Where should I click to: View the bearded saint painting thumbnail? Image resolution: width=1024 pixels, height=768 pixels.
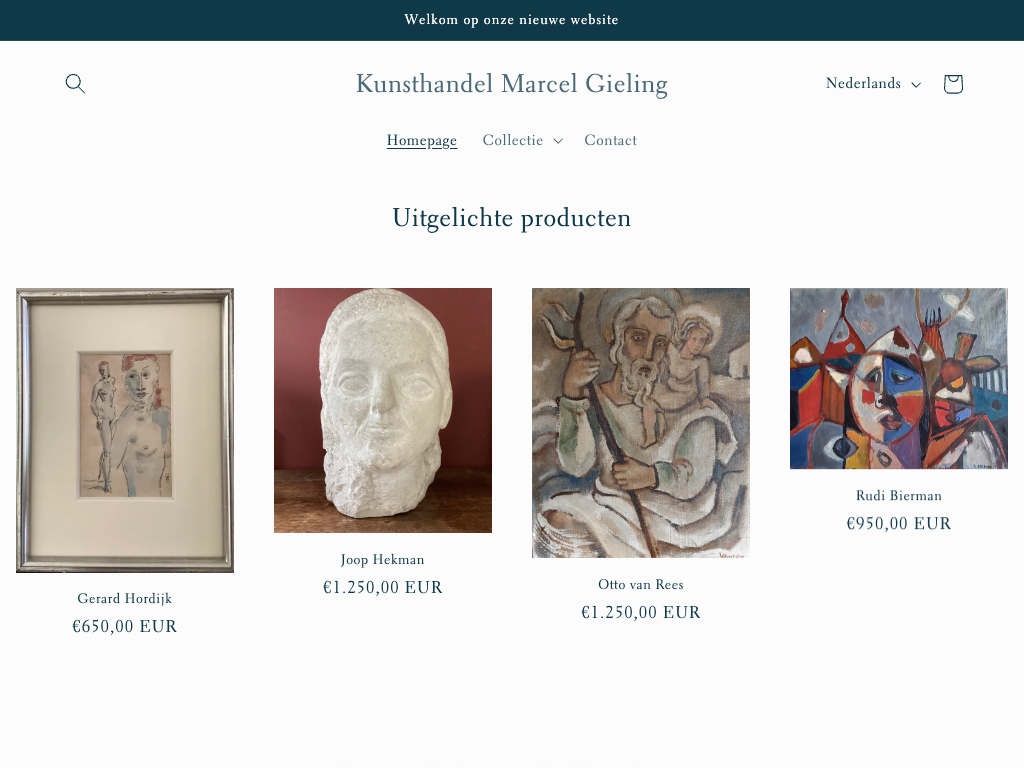pos(641,423)
